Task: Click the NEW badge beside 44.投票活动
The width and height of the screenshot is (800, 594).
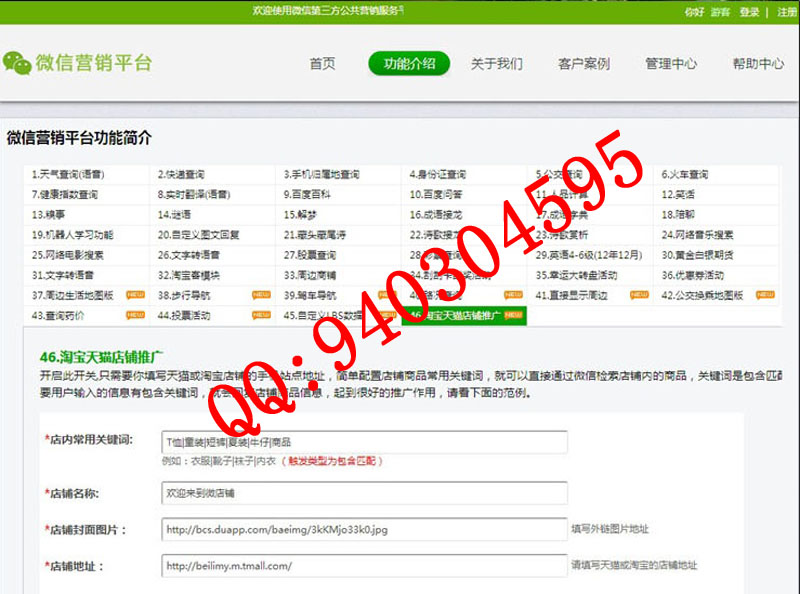Action: coord(261,315)
